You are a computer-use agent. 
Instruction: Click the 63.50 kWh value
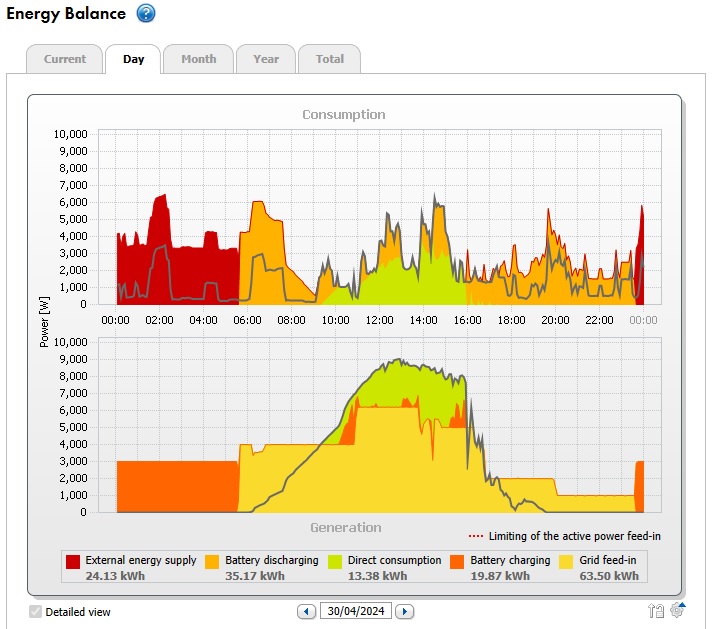click(x=609, y=576)
